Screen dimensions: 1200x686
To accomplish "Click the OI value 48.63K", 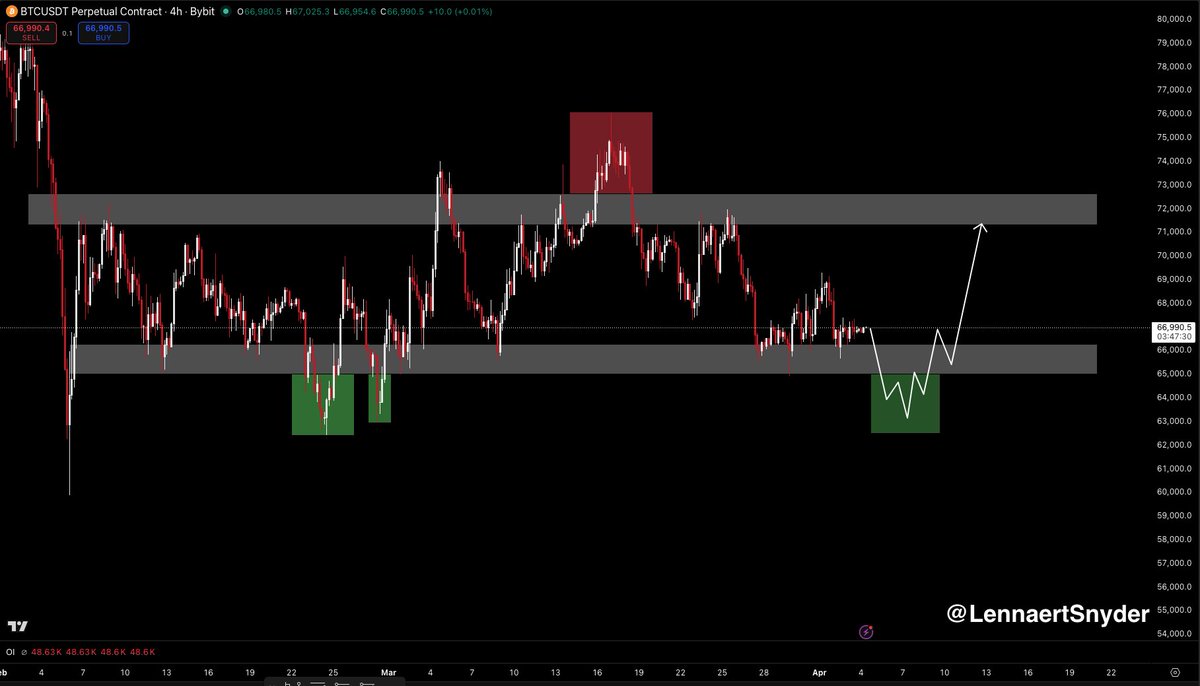I will pos(46,651).
